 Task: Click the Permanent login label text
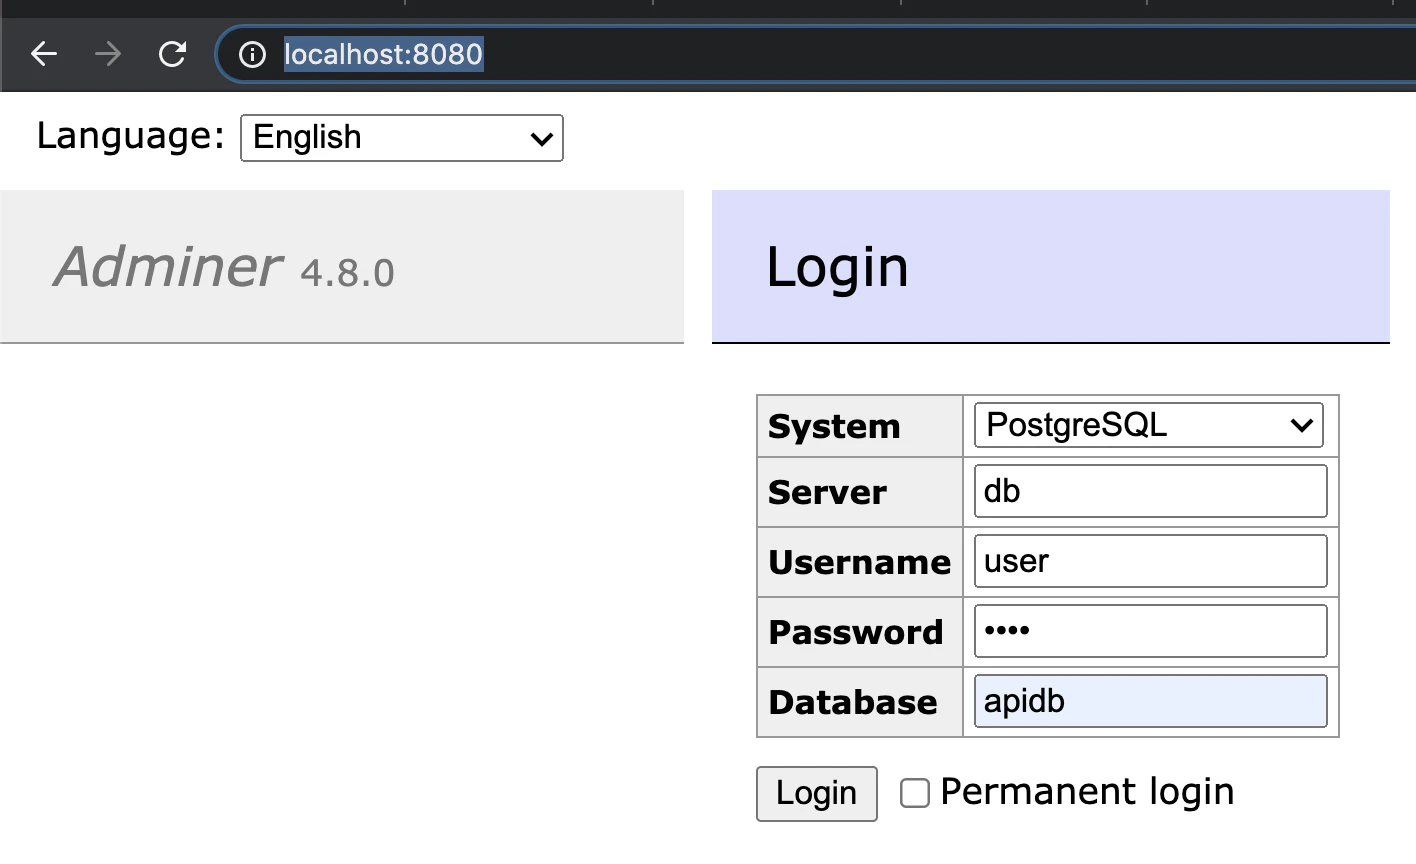[x=1087, y=792]
